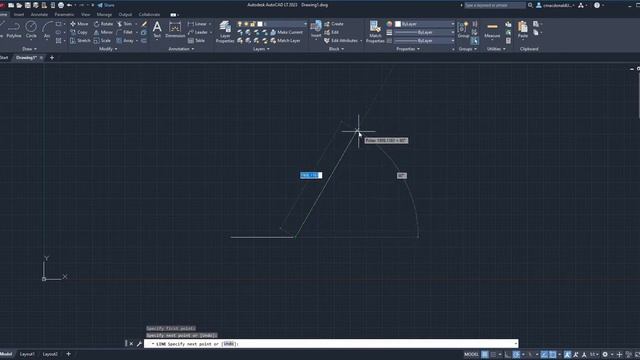
Task: Open the Parametric ribbon tab
Action: [x=64, y=14]
